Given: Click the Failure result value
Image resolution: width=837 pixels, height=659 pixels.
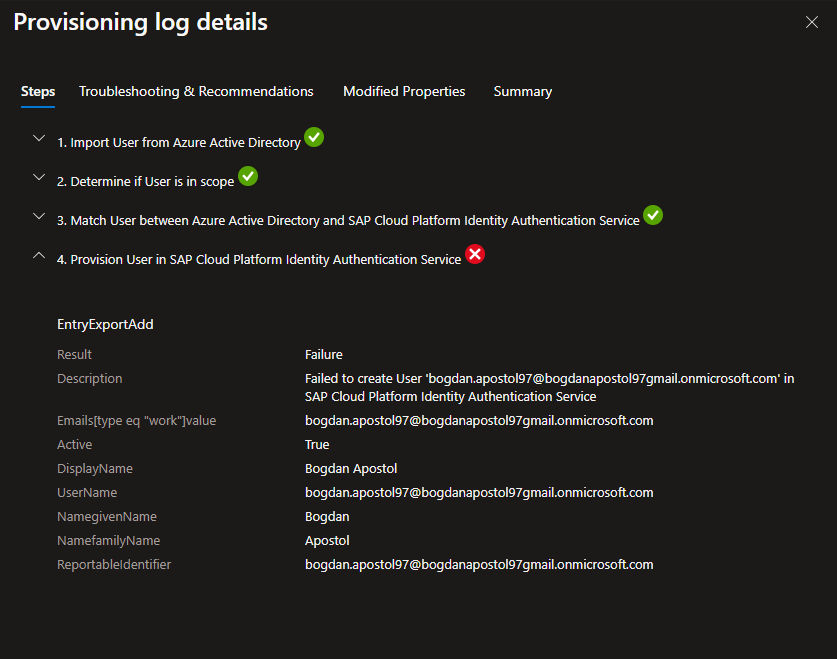Looking at the screenshot, I should pos(323,354).
